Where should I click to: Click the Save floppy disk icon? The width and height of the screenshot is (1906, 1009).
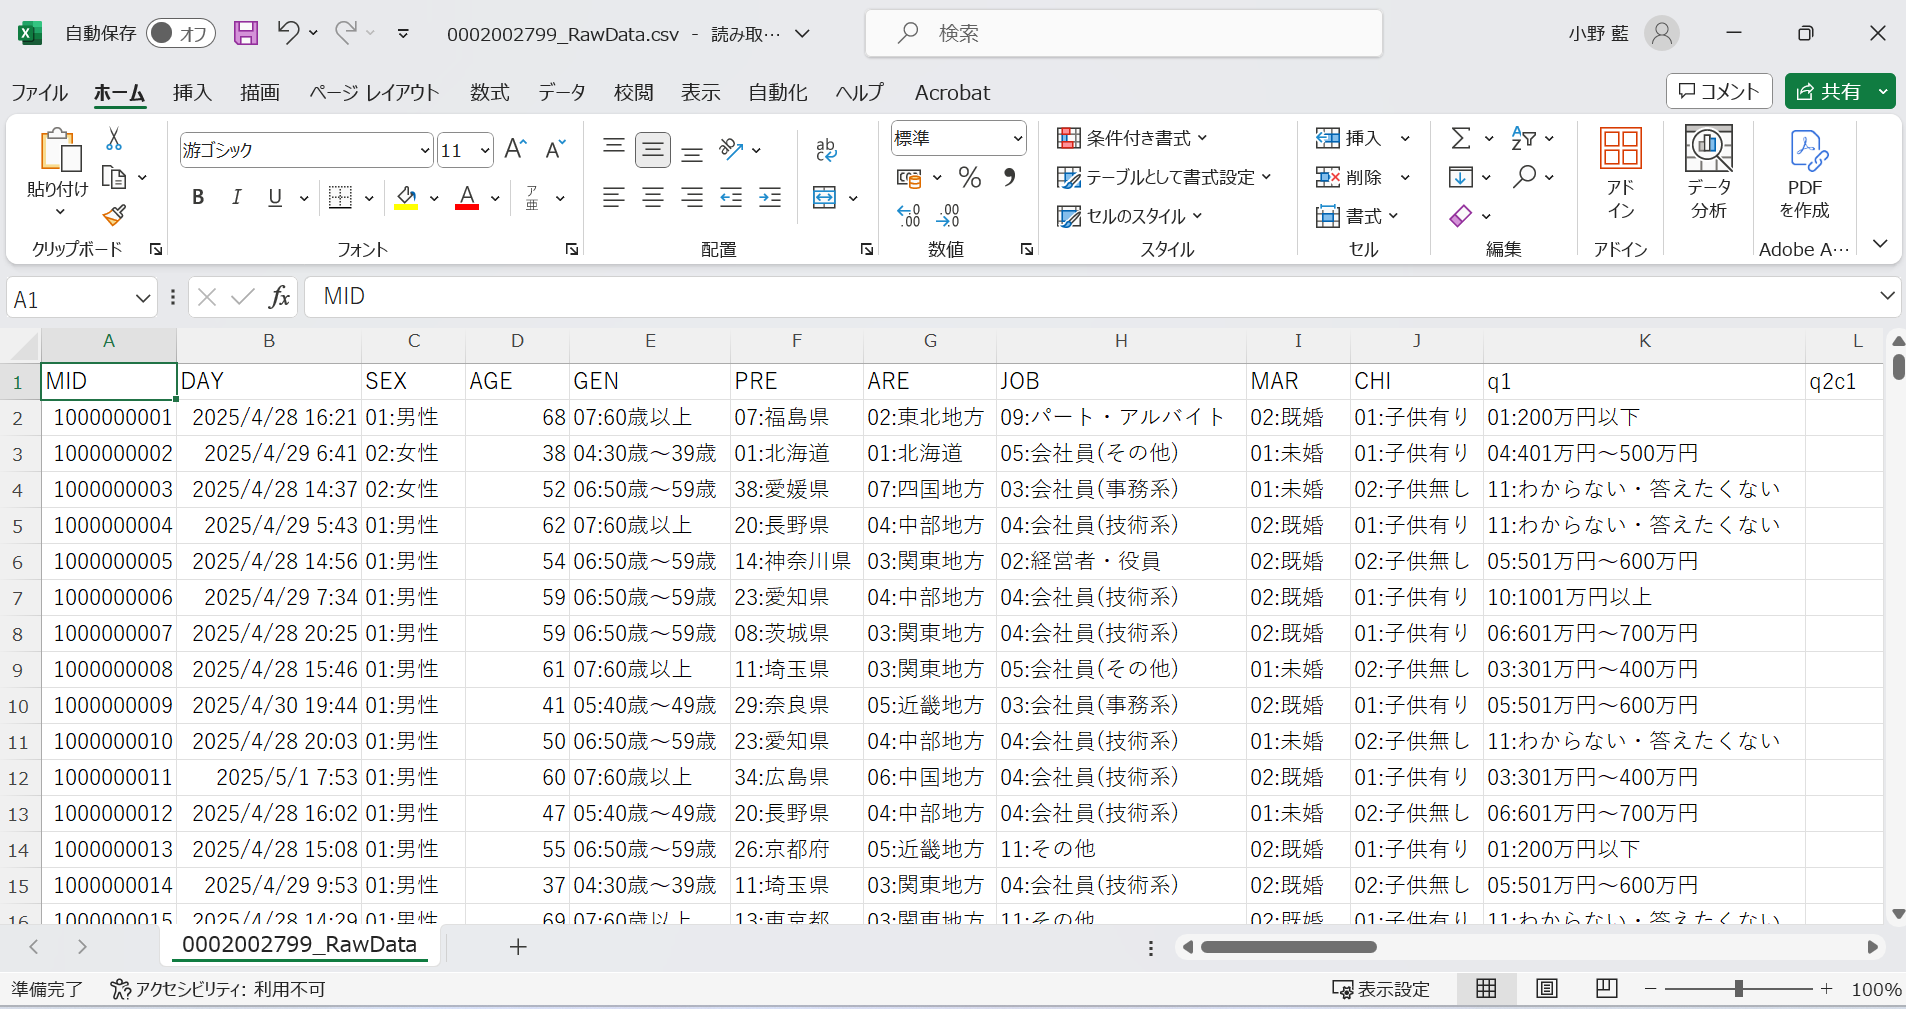[246, 33]
